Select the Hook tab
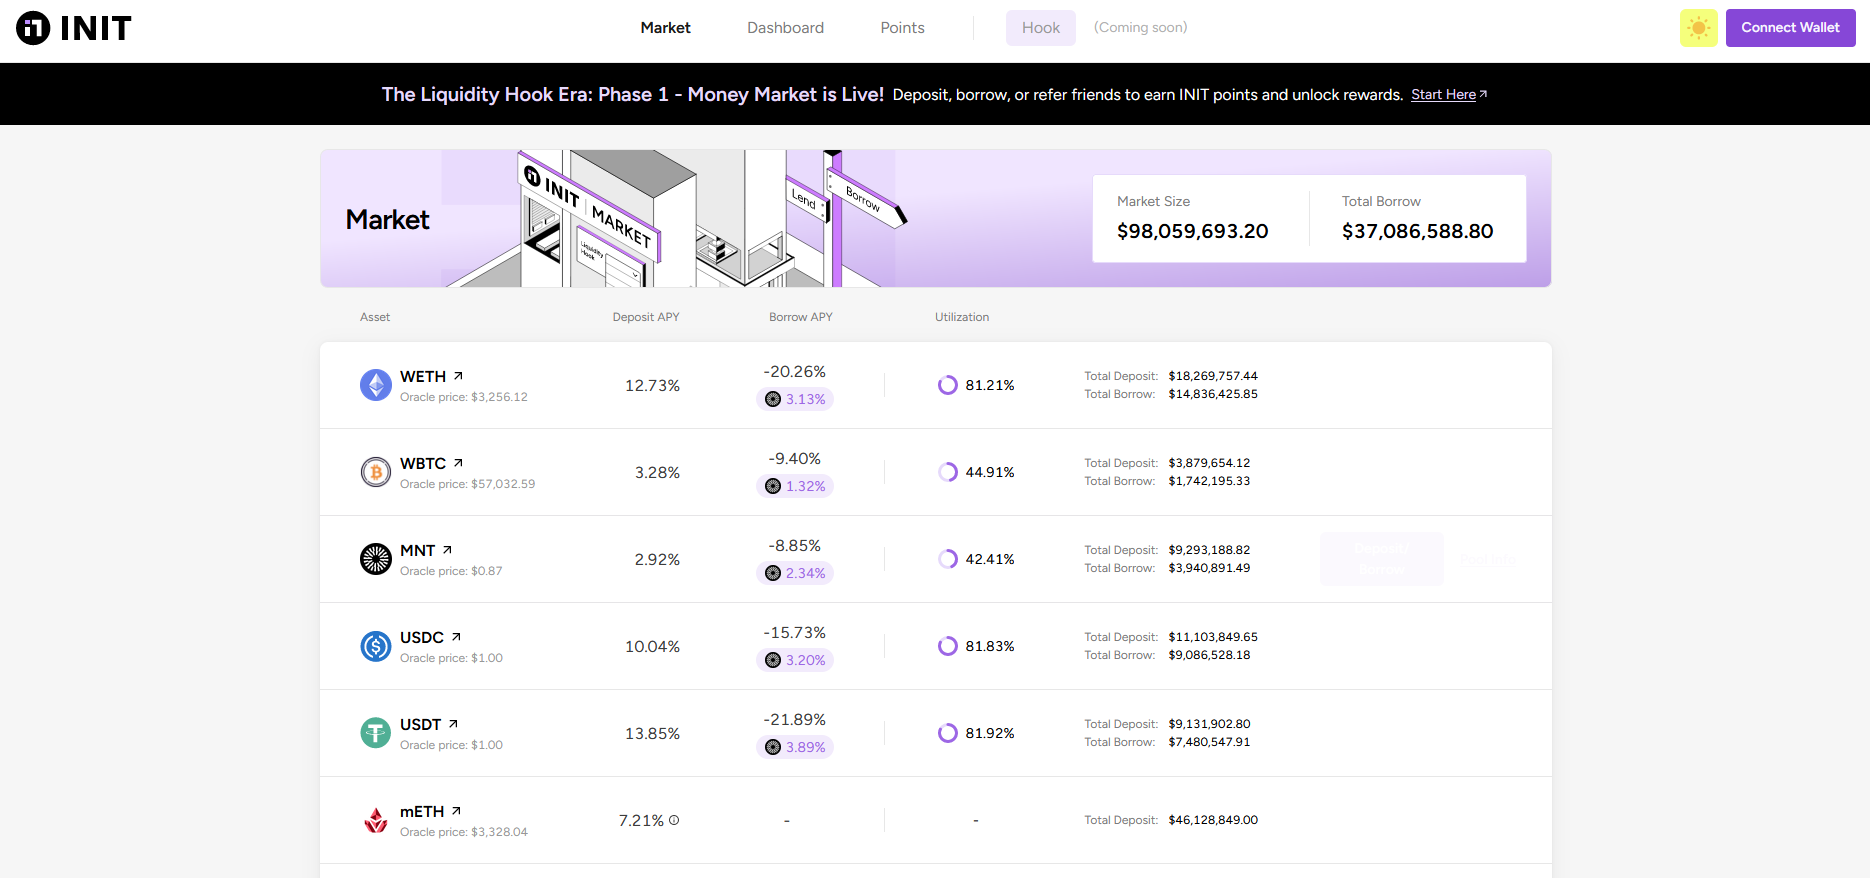This screenshot has height=878, width=1870. (1040, 28)
